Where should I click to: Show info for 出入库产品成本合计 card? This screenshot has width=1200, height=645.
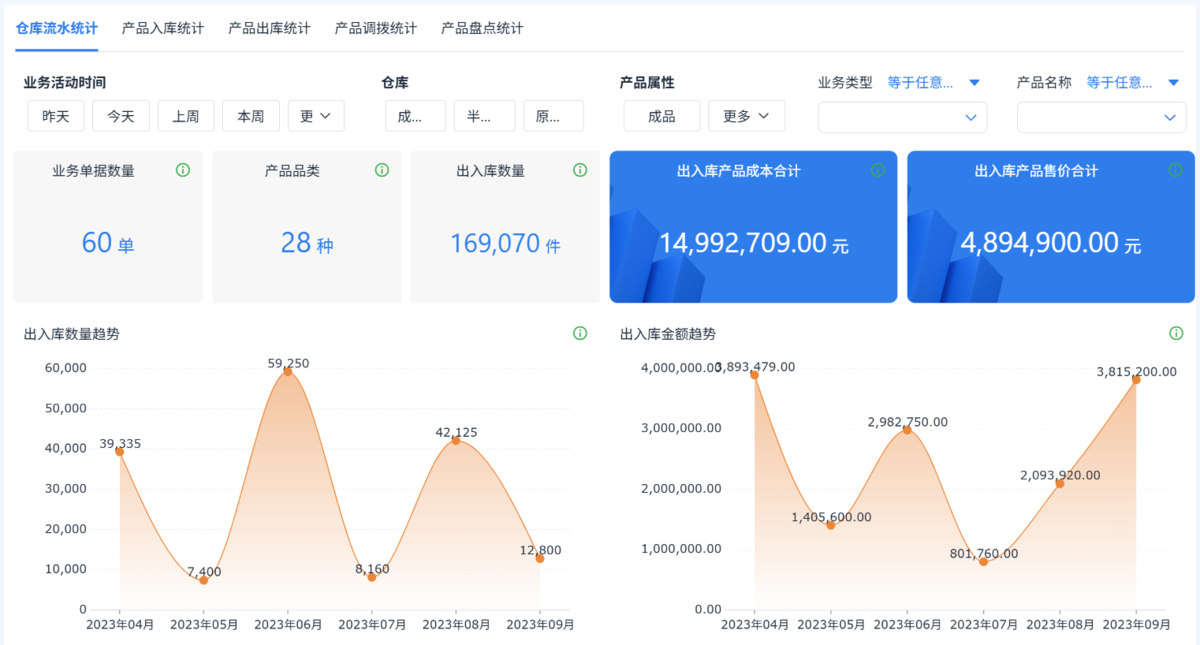pyautogui.click(x=878, y=170)
